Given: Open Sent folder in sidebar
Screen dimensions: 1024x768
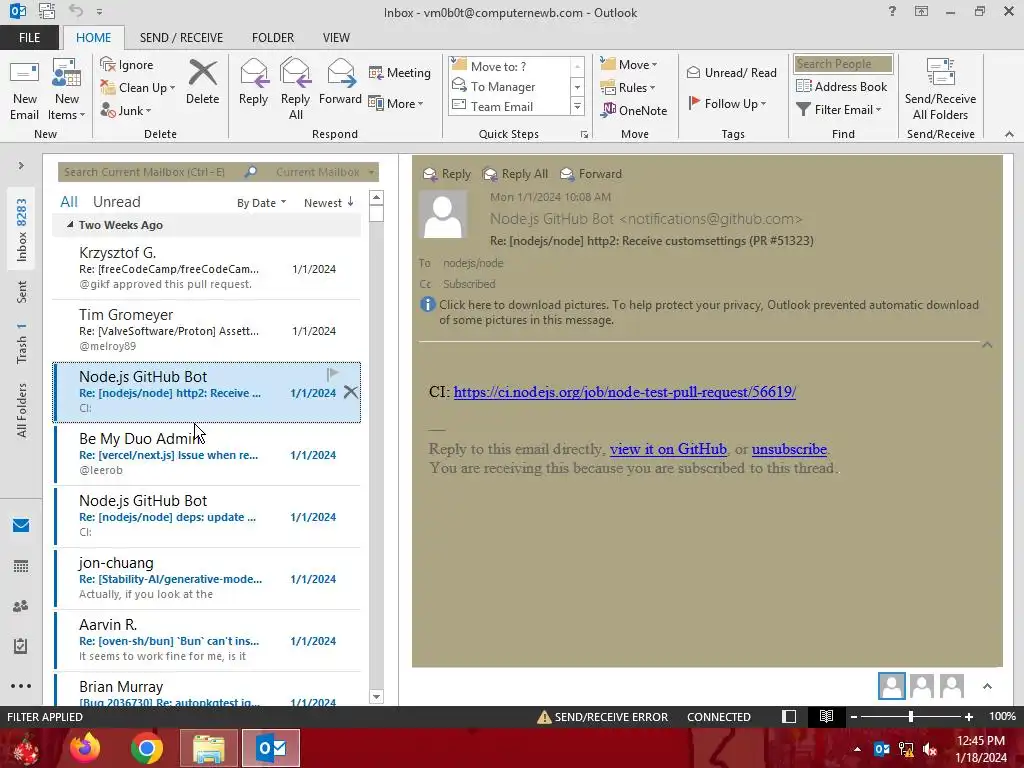Looking at the screenshot, I should click(x=22, y=292).
